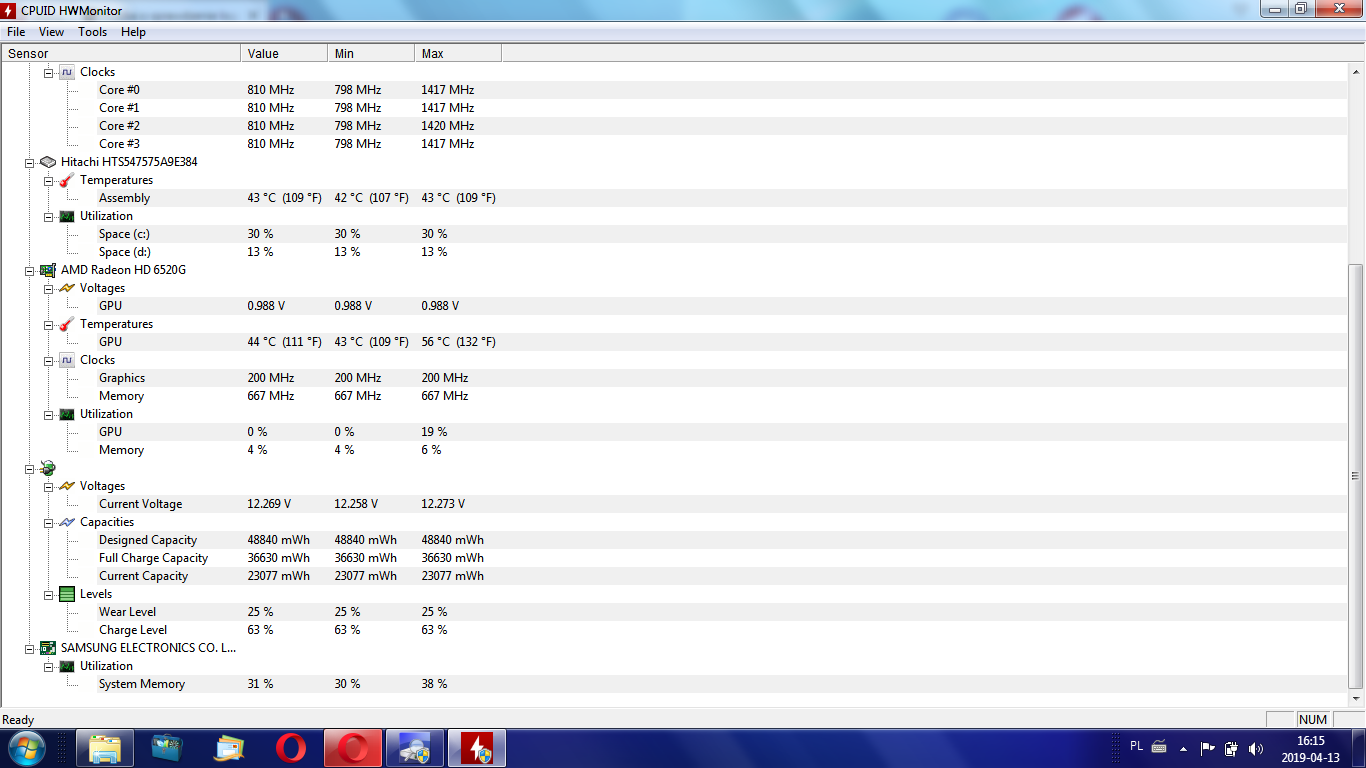Viewport: 1366px width, 768px height.
Task: Click the green Levels icon
Action: tap(67, 594)
